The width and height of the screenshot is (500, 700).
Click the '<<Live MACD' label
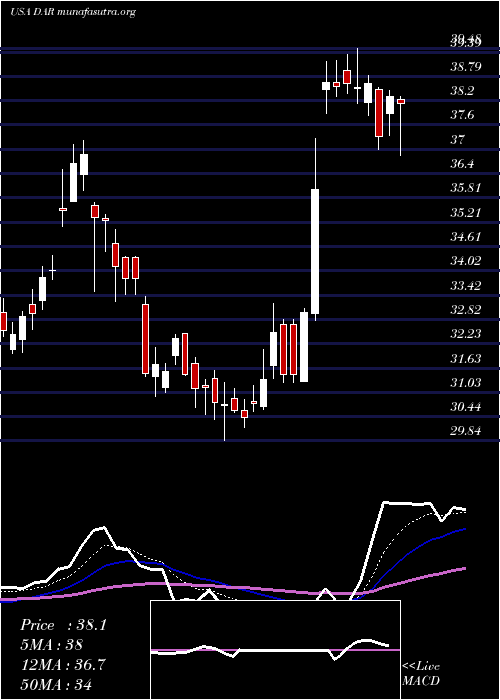tap(421, 674)
